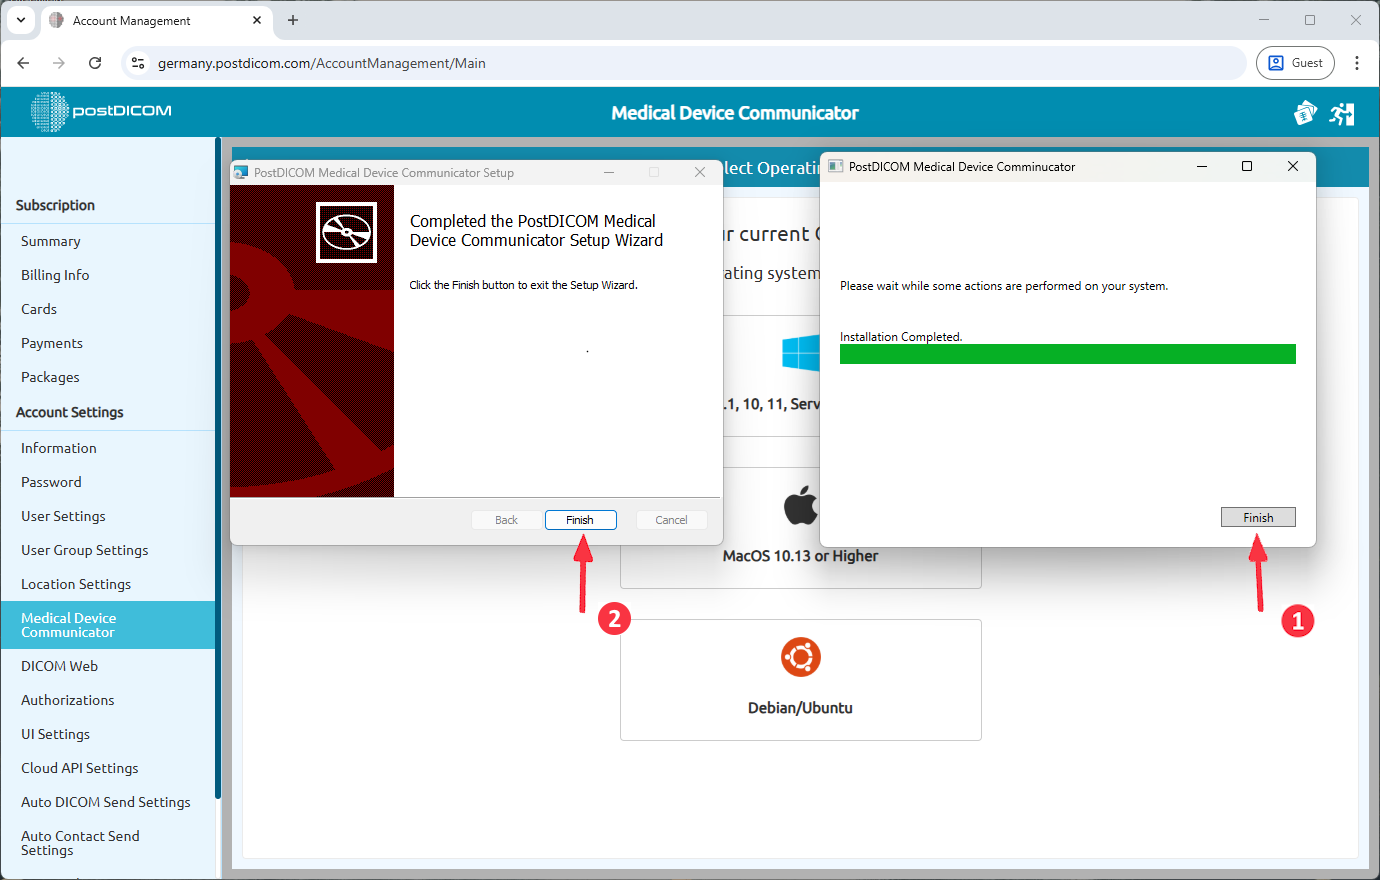Click Finish in the Installation Completed window

pyautogui.click(x=1258, y=517)
